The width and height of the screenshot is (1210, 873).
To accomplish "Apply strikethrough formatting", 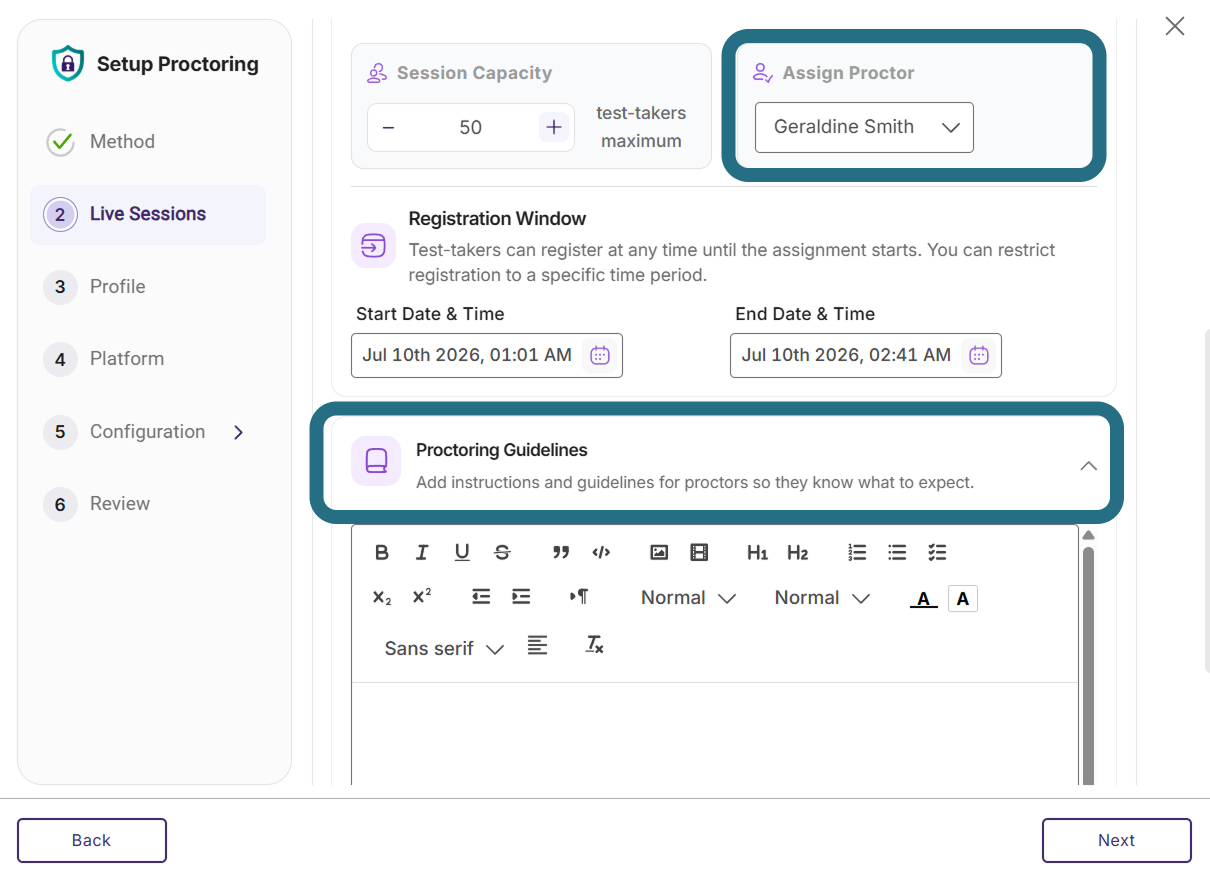I will click(502, 552).
